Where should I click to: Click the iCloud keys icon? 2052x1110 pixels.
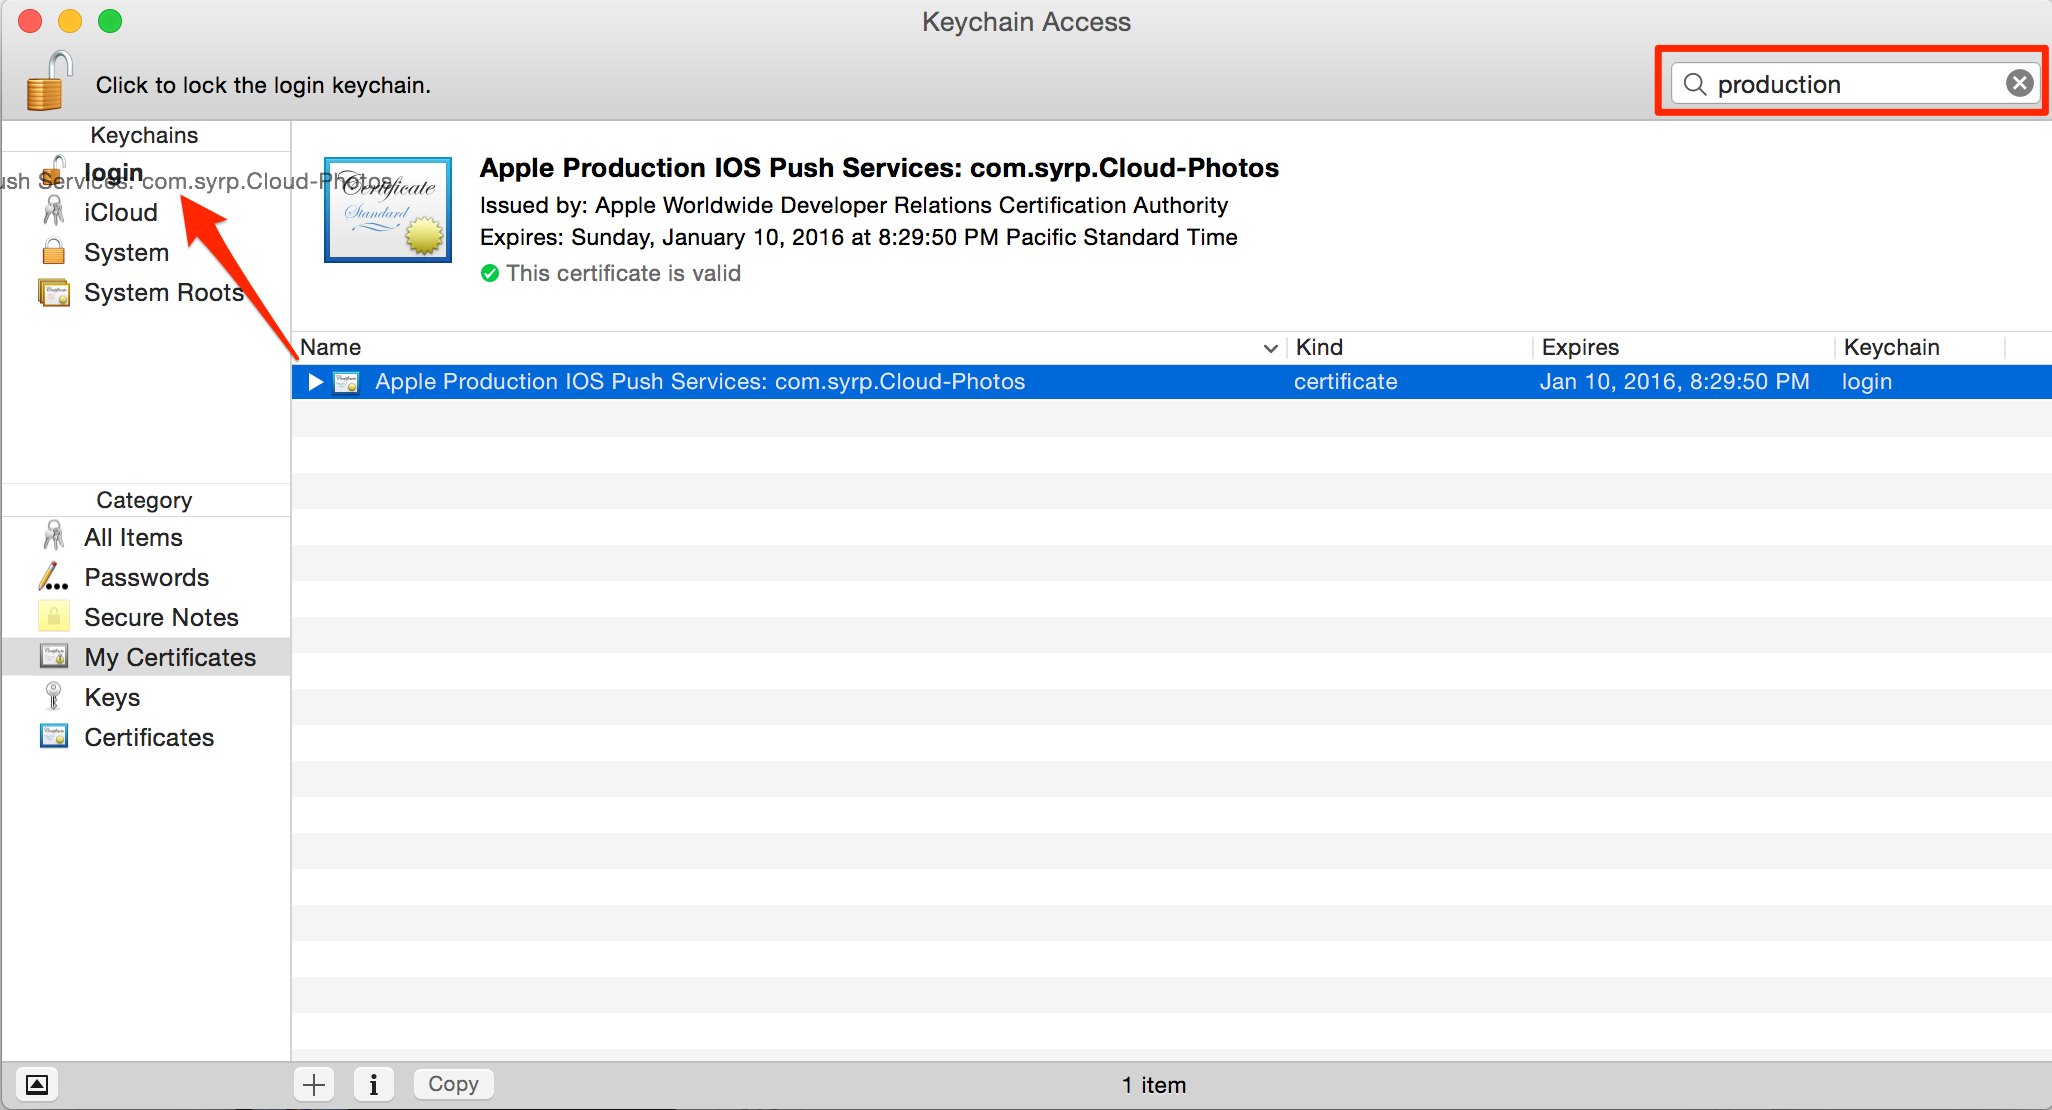(x=54, y=211)
